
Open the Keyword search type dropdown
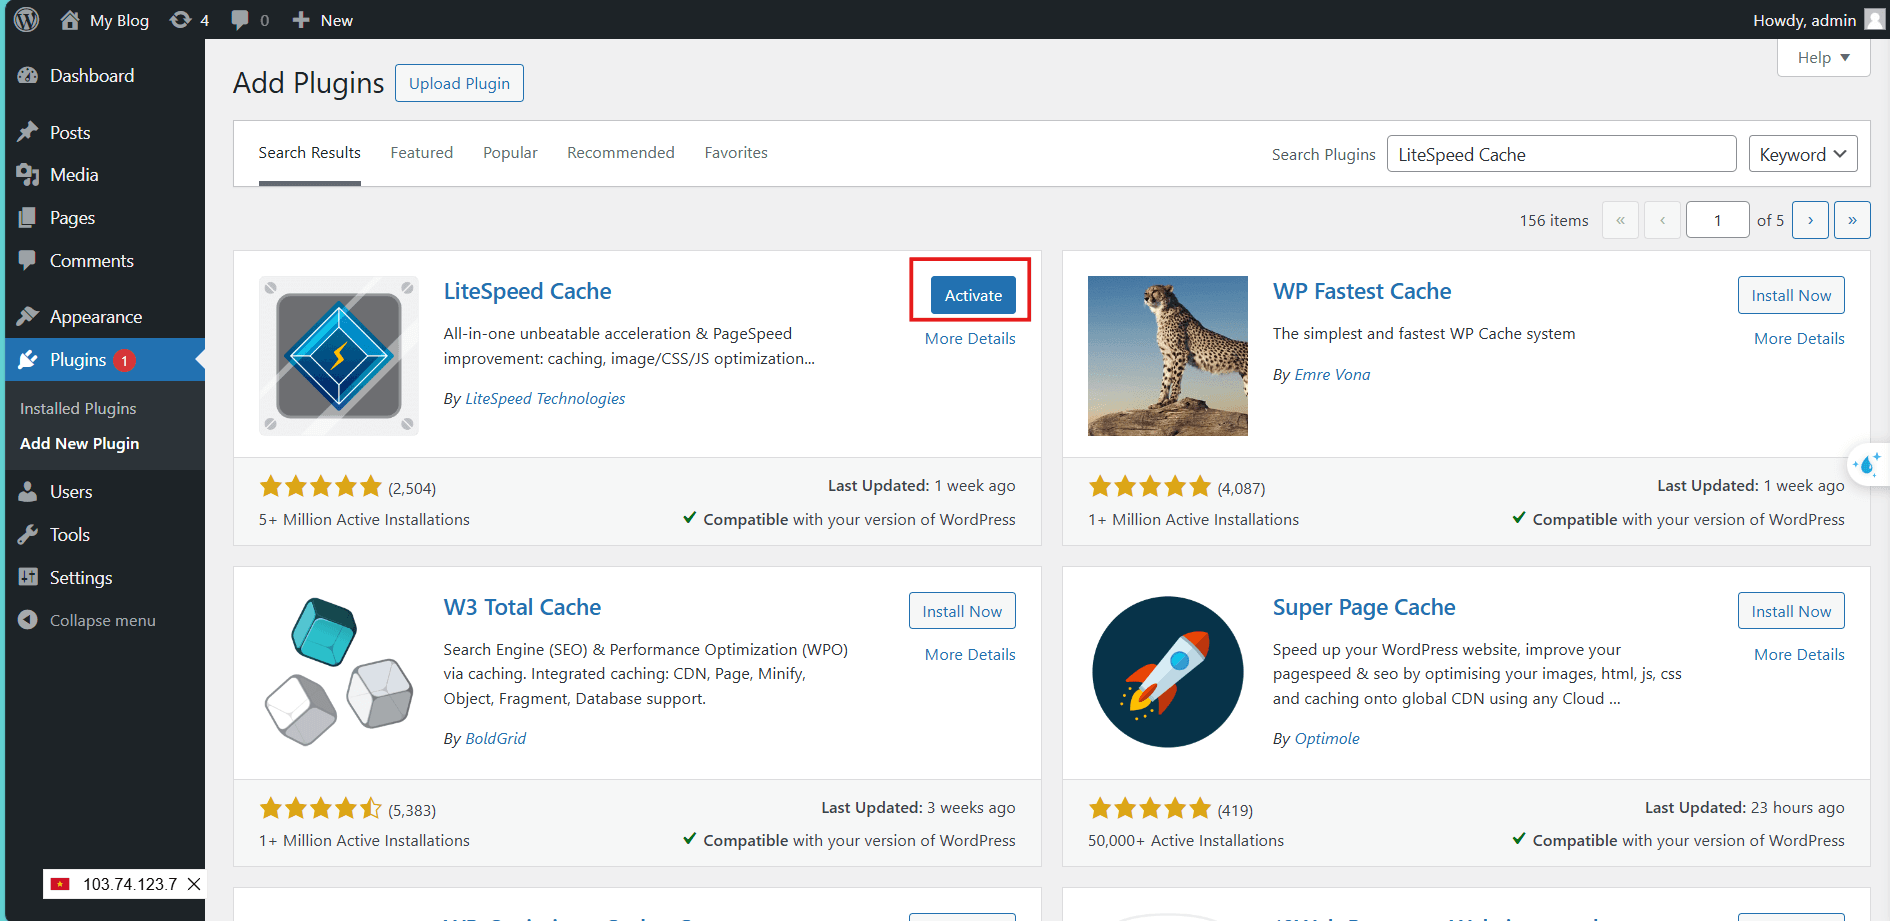coord(1803,155)
